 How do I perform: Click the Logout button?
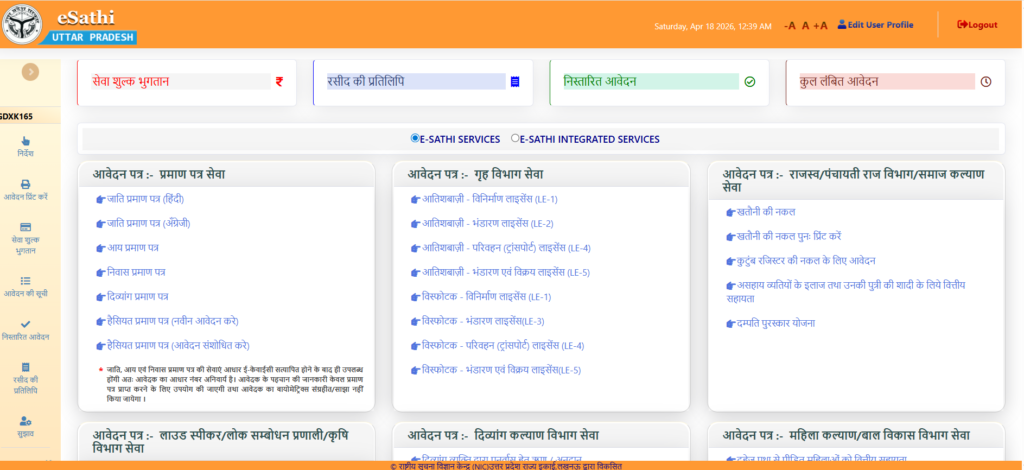tap(977, 24)
